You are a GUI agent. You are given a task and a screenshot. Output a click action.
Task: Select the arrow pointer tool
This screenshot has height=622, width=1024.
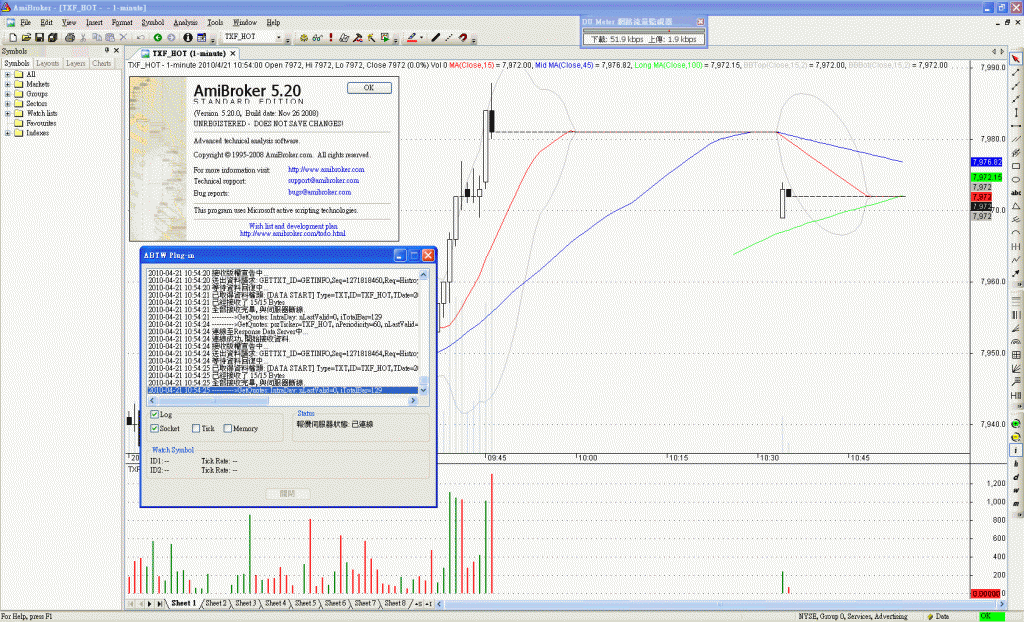click(1016, 59)
